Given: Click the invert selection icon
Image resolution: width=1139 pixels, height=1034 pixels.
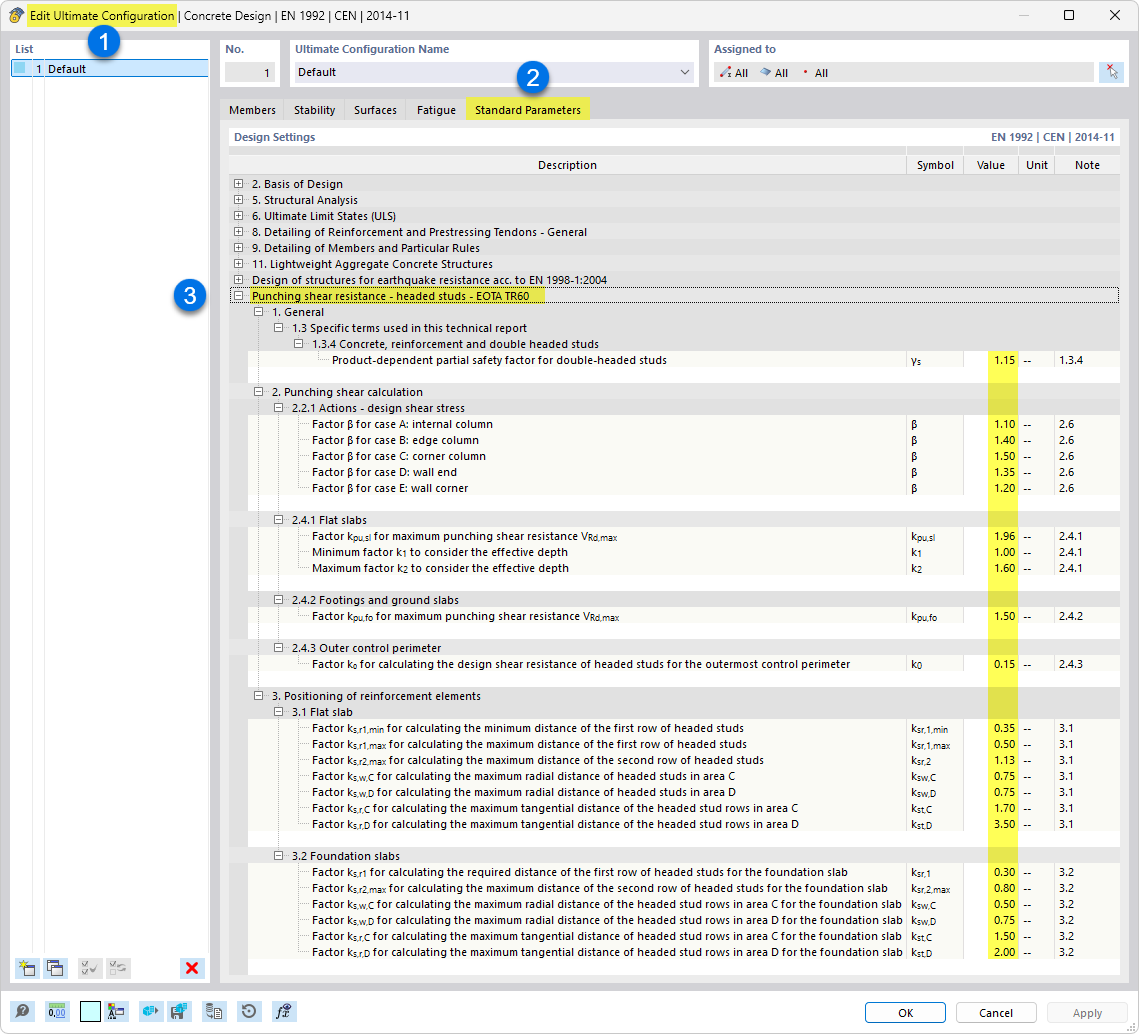Looking at the screenshot, I should (118, 968).
